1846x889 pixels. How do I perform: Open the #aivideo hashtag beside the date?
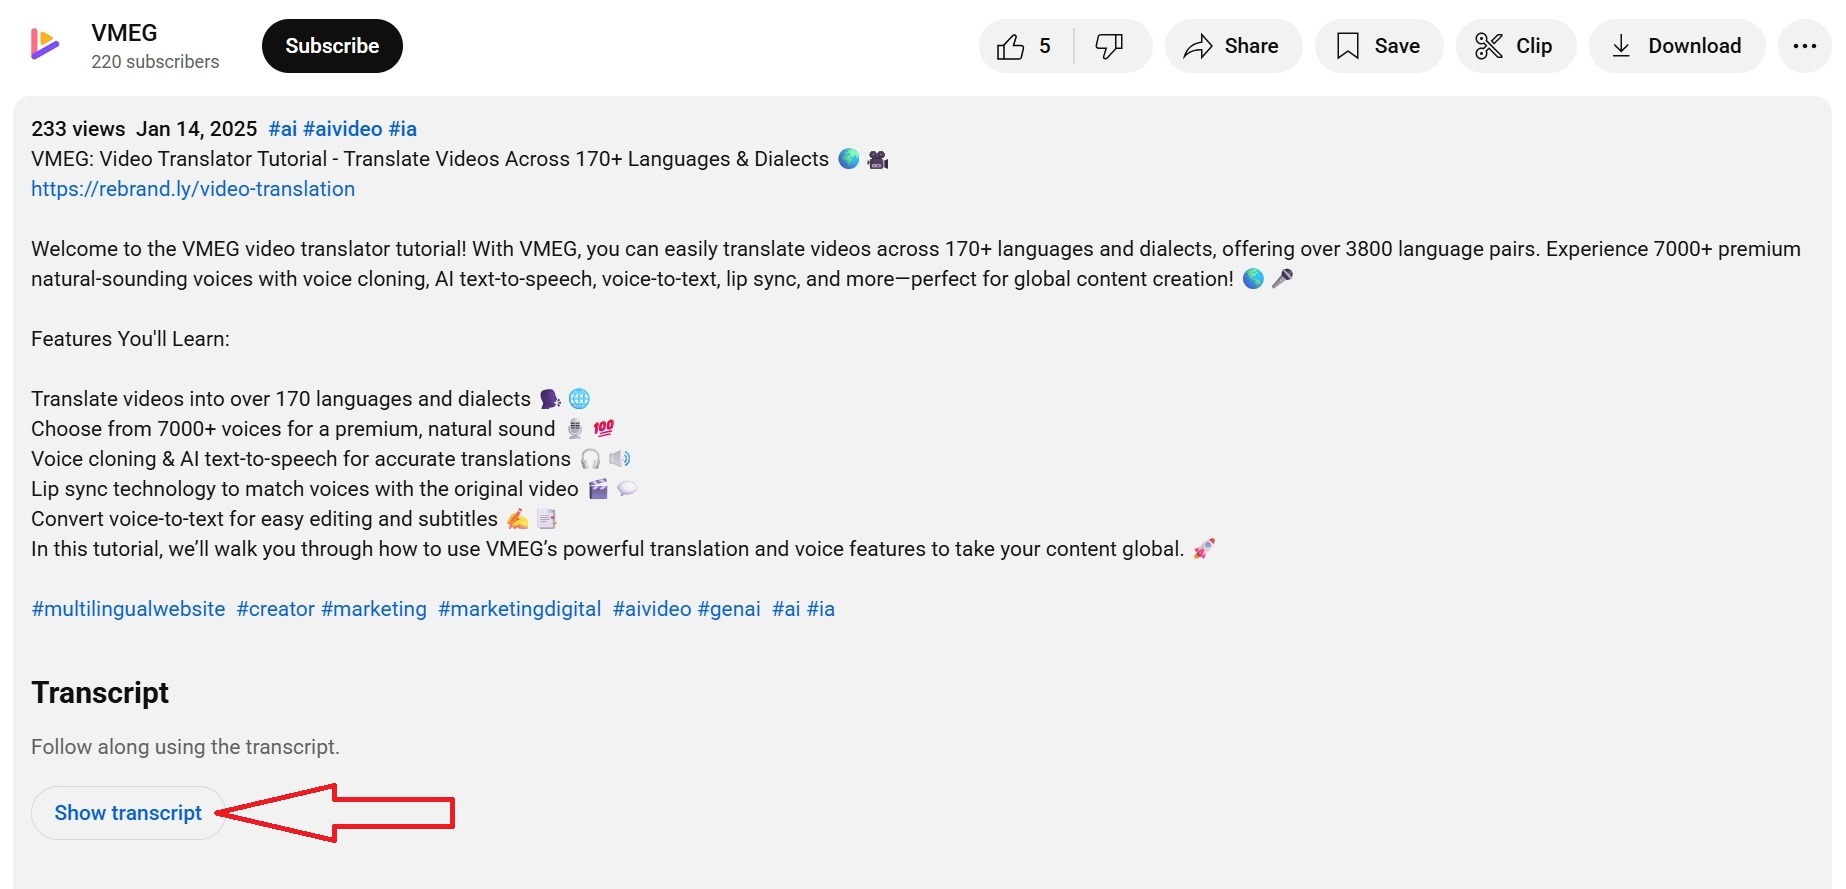tap(342, 129)
